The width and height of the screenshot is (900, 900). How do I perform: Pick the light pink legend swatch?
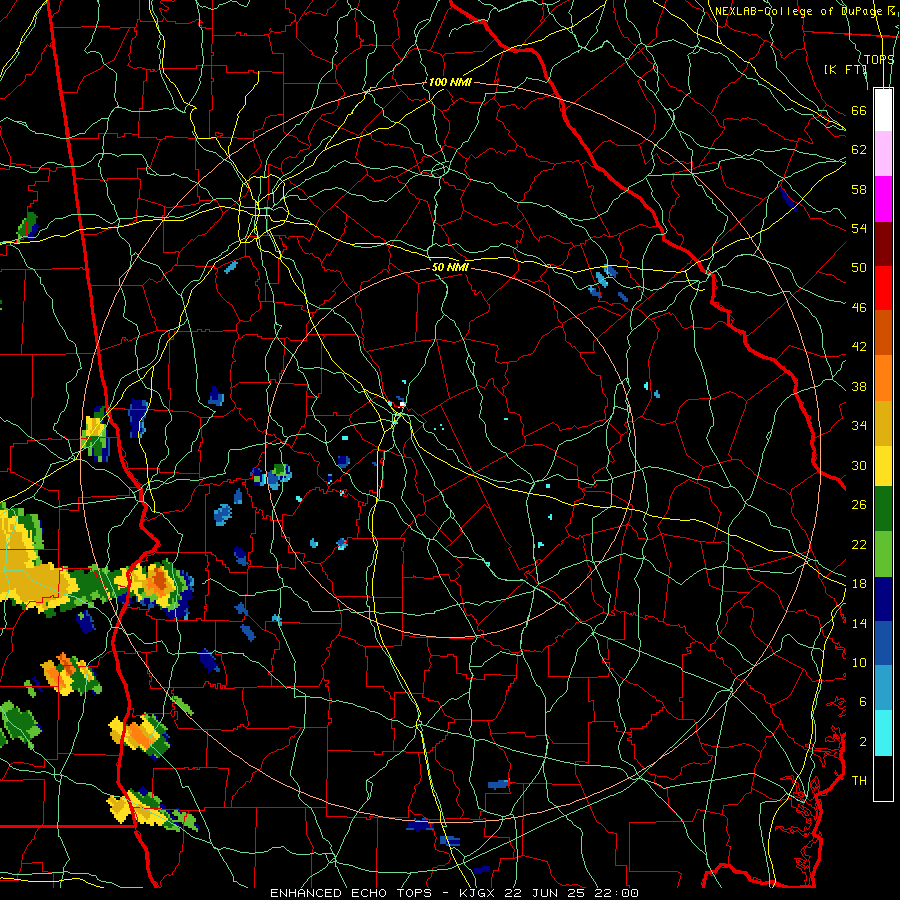click(x=883, y=153)
